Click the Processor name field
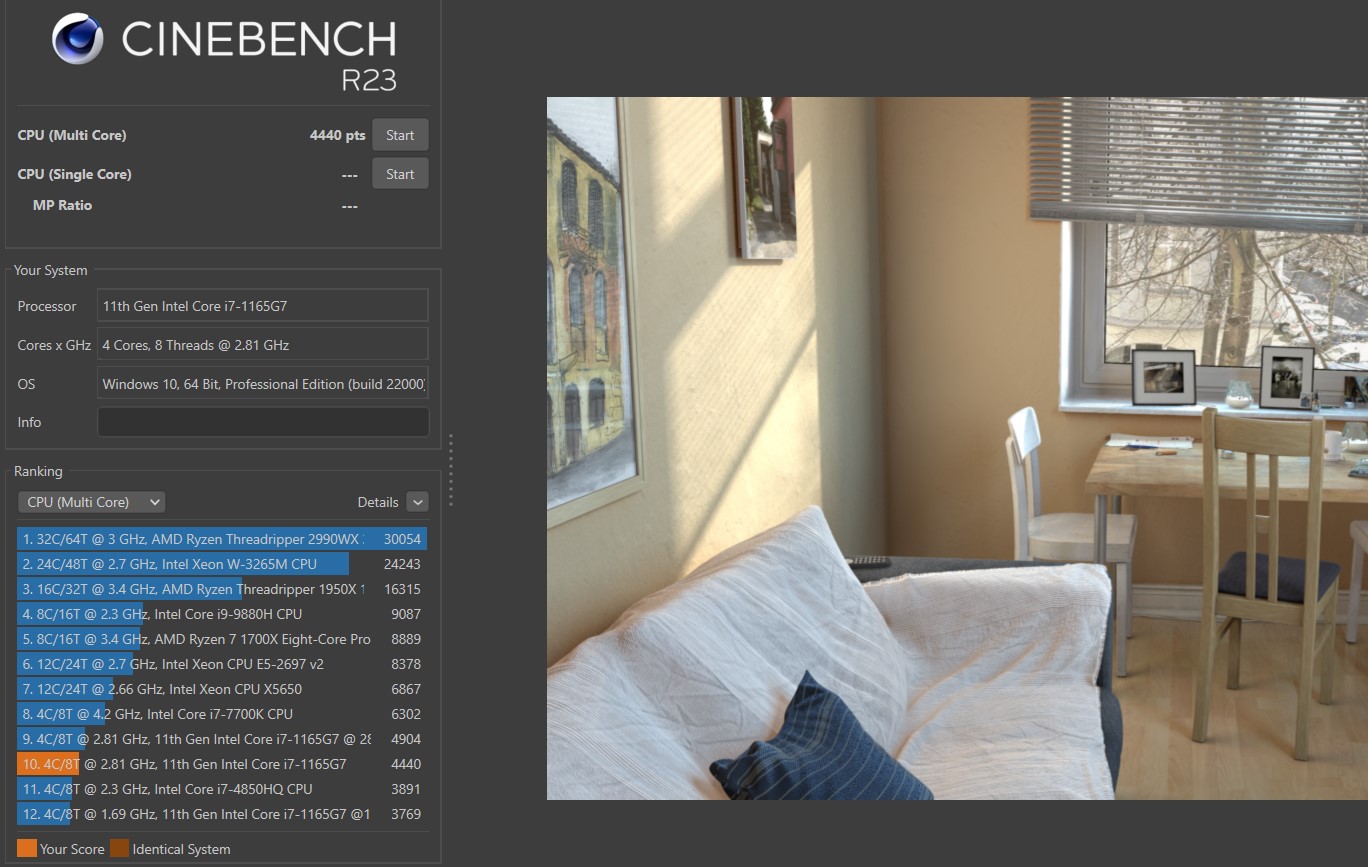The image size is (1368, 867). point(262,306)
